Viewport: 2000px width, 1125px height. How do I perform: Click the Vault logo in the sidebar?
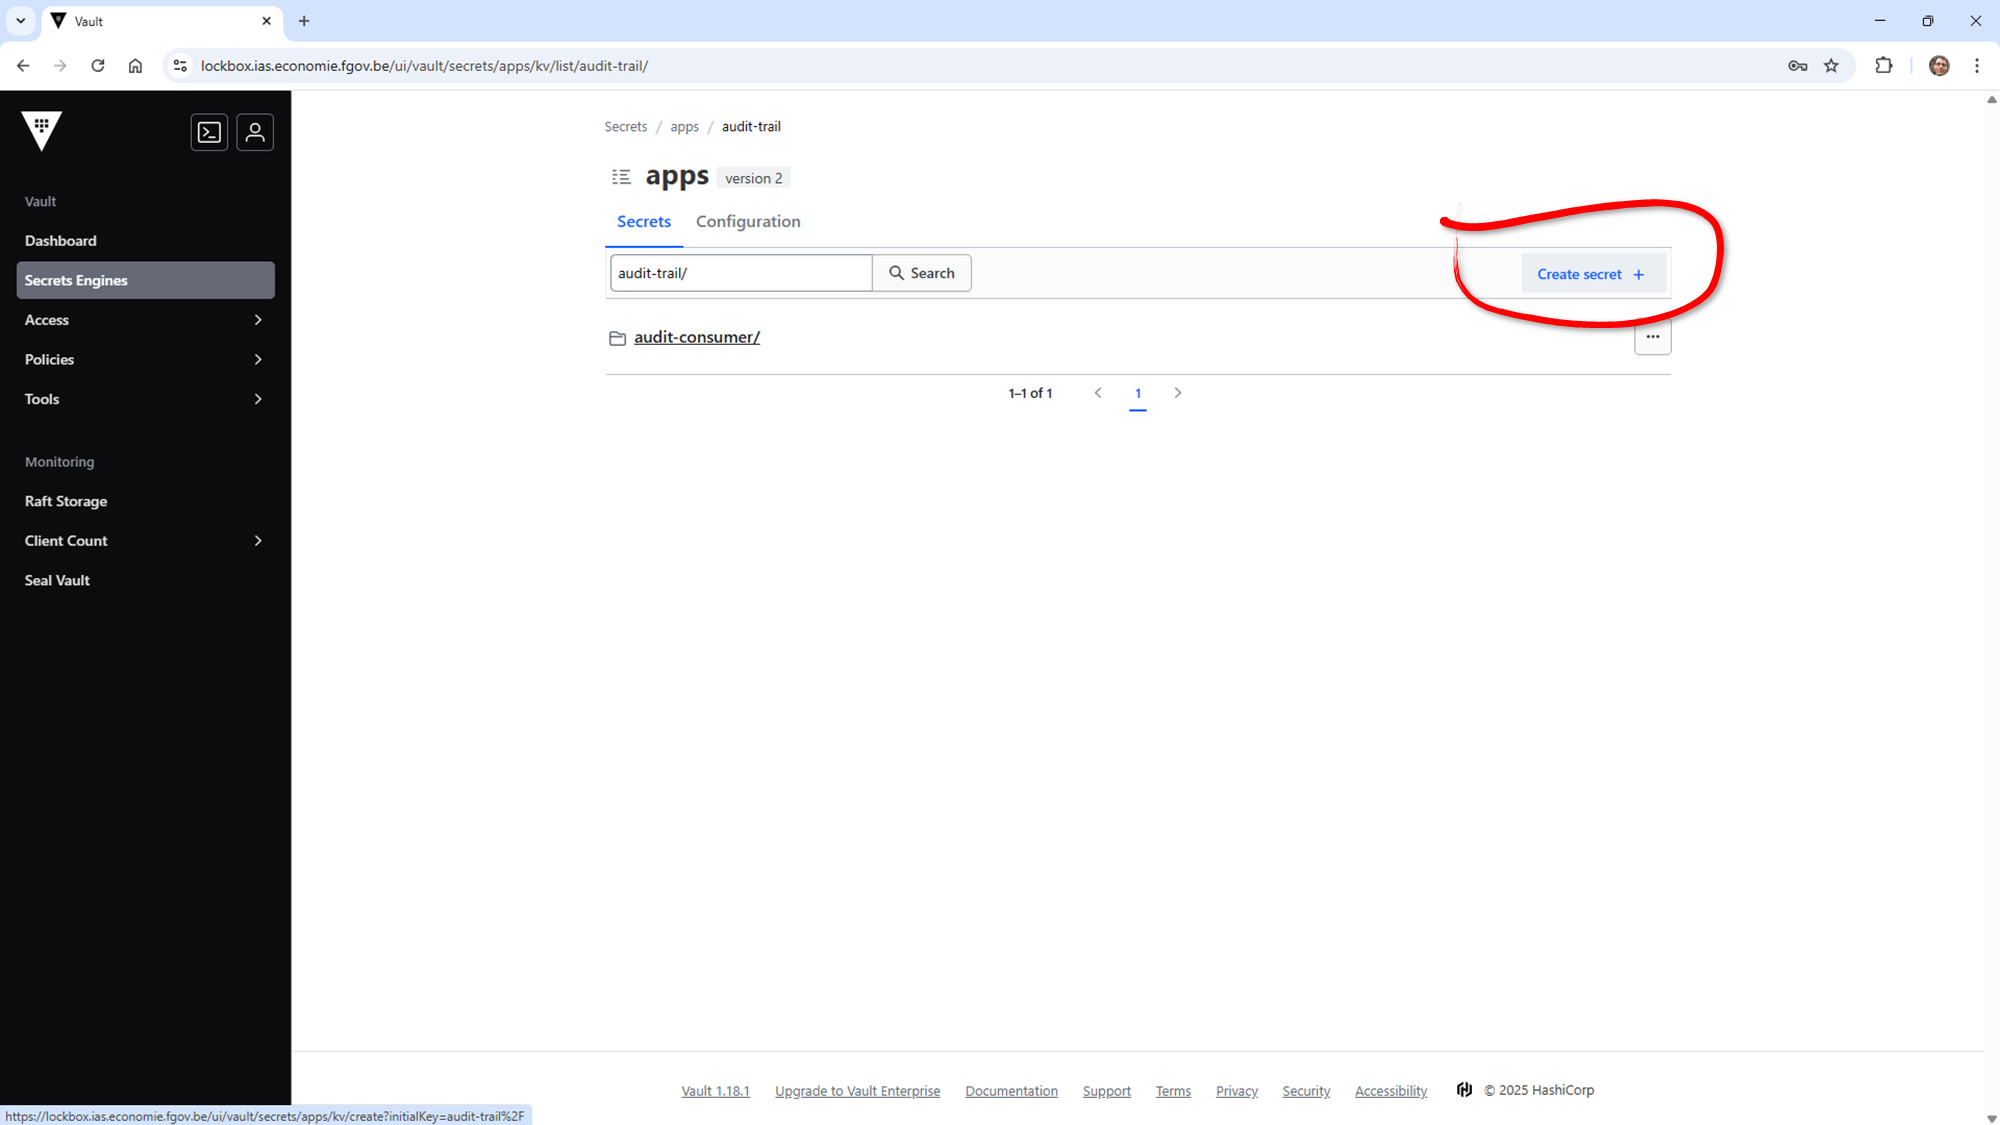[x=42, y=131]
